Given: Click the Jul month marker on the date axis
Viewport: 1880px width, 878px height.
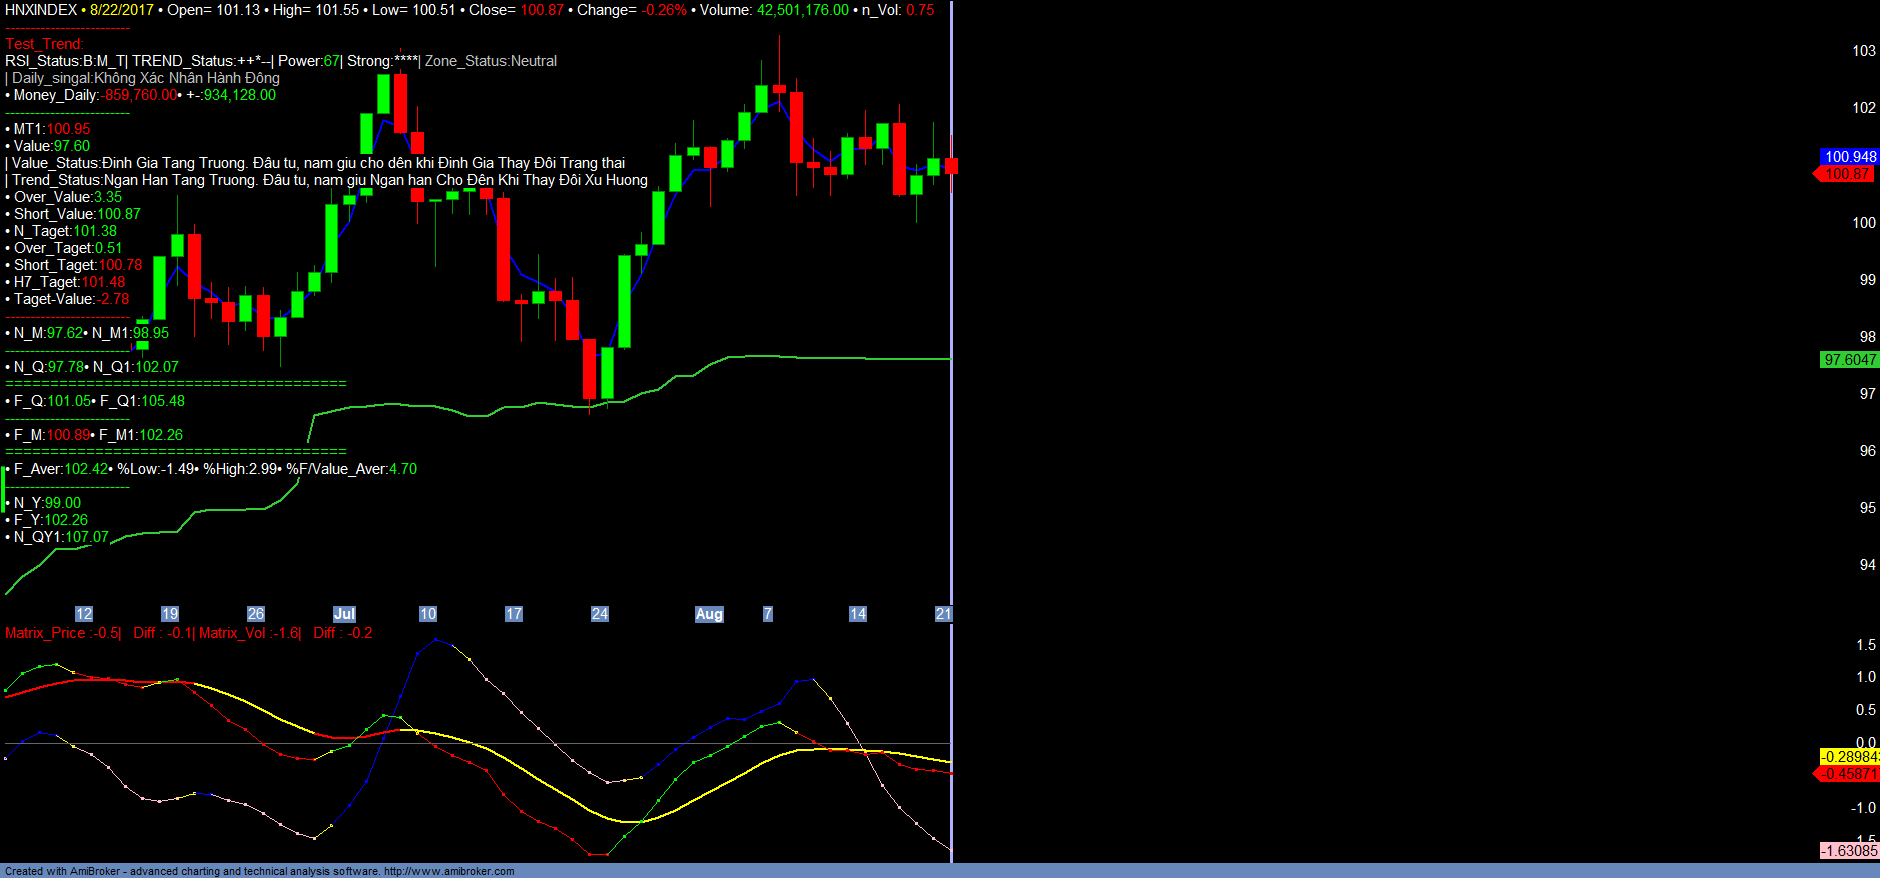Looking at the screenshot, I should point(344,614).
